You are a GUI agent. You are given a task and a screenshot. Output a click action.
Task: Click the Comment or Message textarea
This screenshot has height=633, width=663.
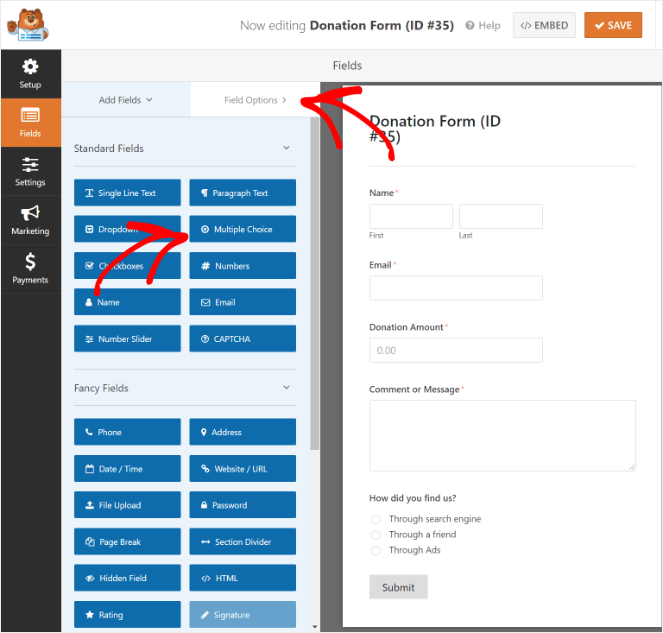(502, 436)
